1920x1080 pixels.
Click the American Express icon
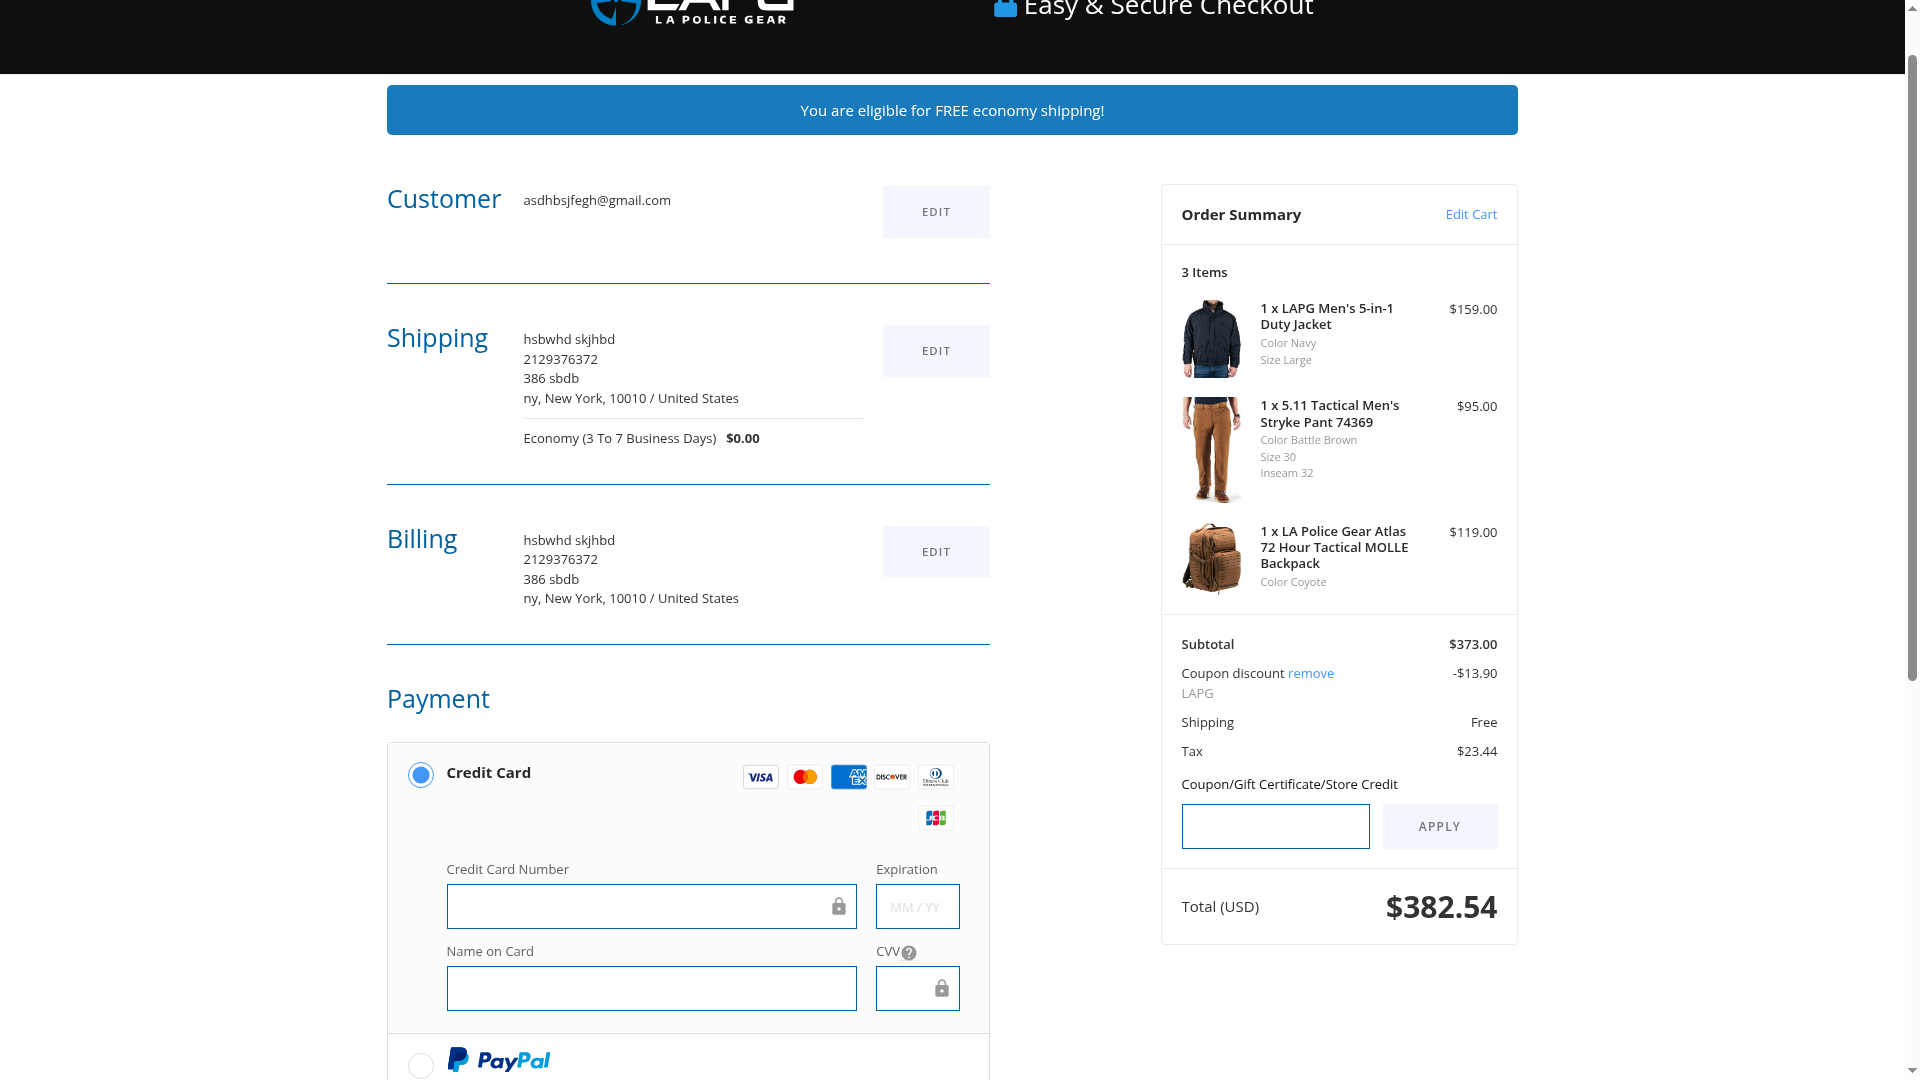tap(848, 777)
